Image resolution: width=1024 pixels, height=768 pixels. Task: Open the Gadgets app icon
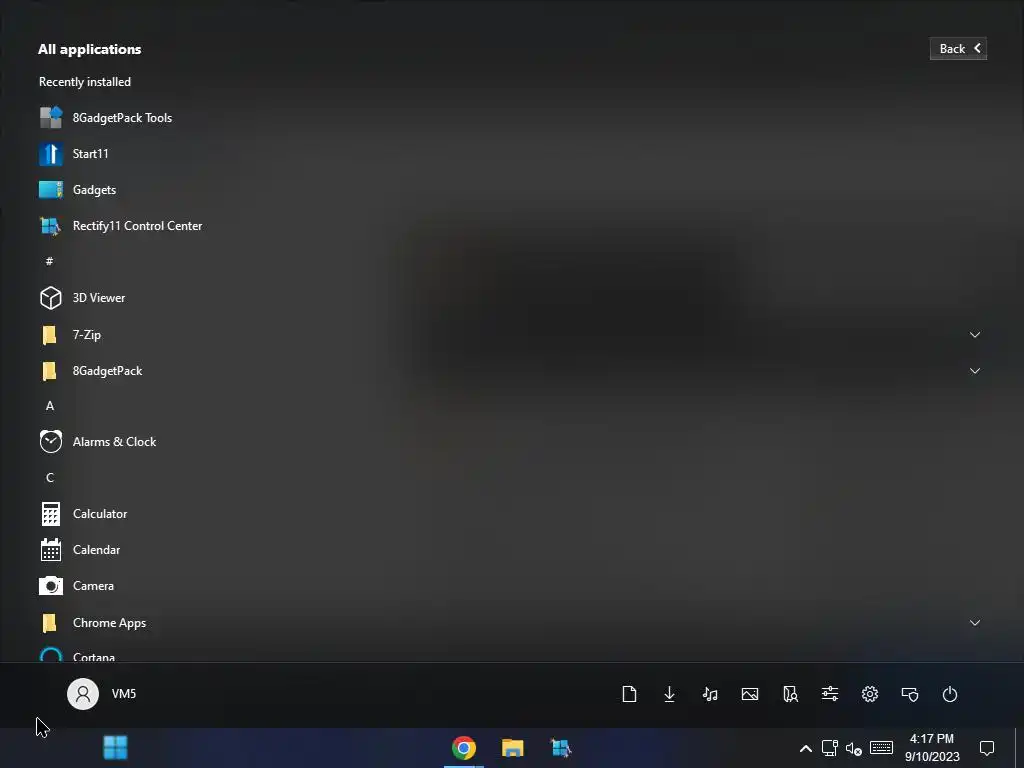[51, 190]
